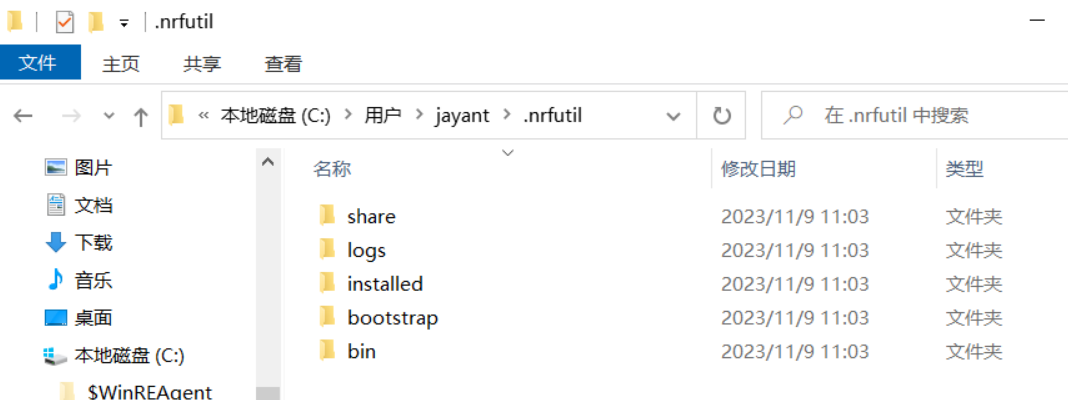Go up one level with the up arrow
The image size is (1068, 400).
(x=140, y=117)
